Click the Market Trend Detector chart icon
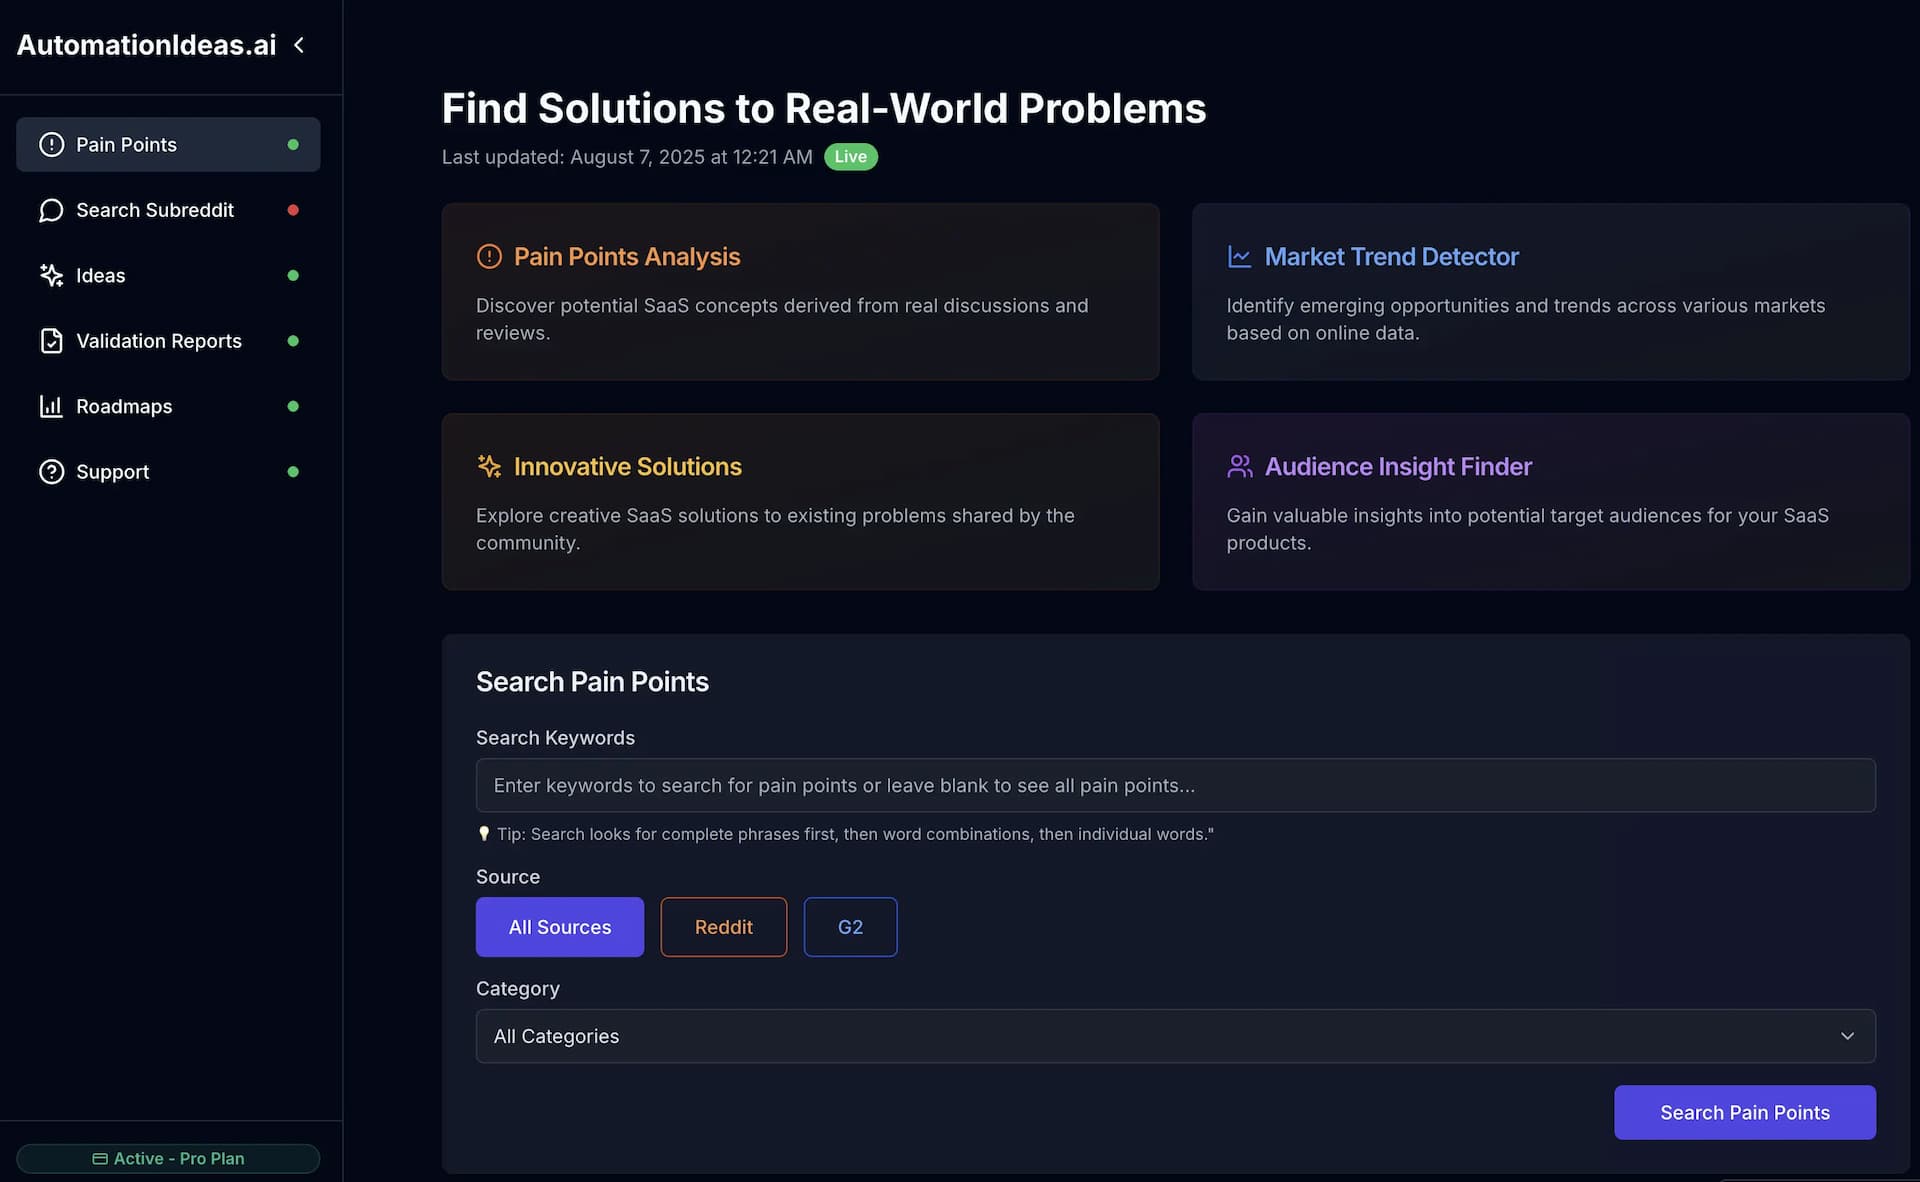The height and width of the screenshot is (1182, 1920). tap(1239, 257)
